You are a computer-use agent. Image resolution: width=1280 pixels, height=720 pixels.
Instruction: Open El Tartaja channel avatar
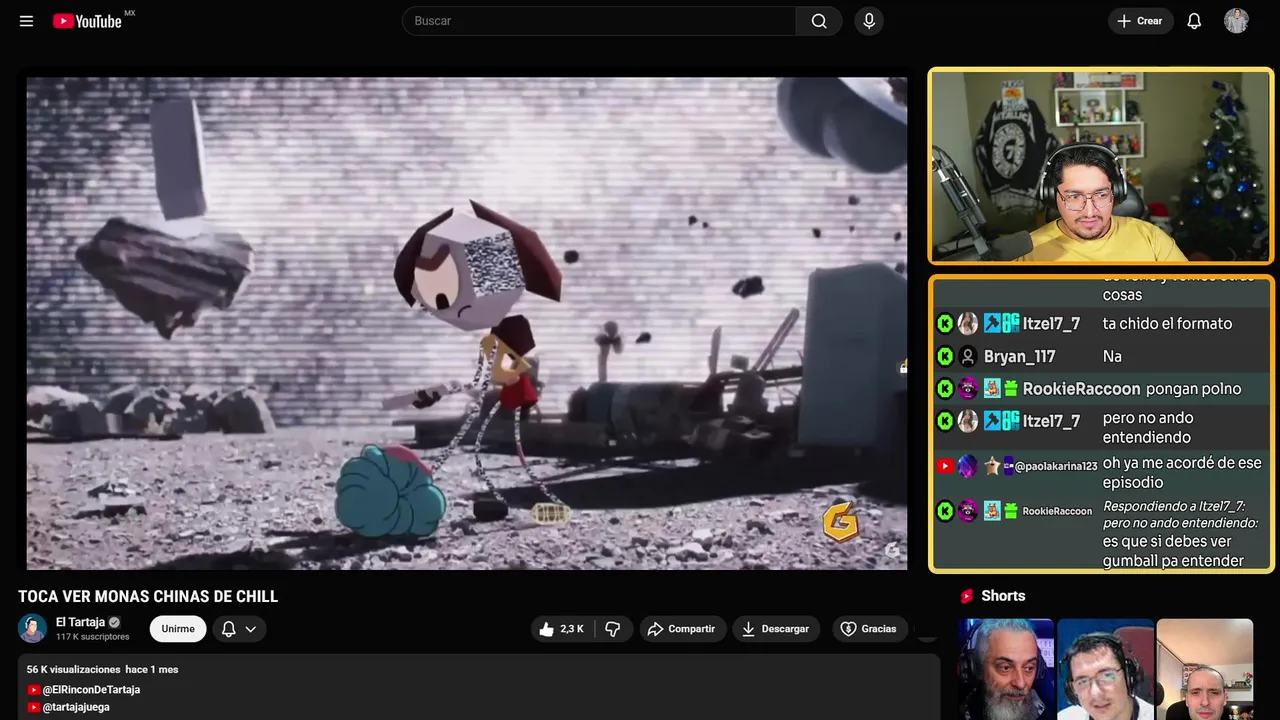point(32,628)
